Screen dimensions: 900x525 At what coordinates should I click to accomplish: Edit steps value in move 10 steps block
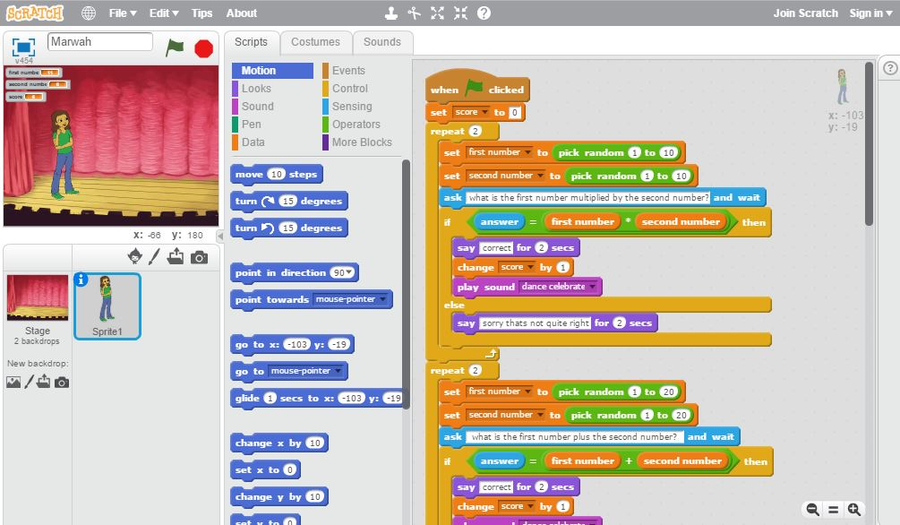(x=277, y=174)
